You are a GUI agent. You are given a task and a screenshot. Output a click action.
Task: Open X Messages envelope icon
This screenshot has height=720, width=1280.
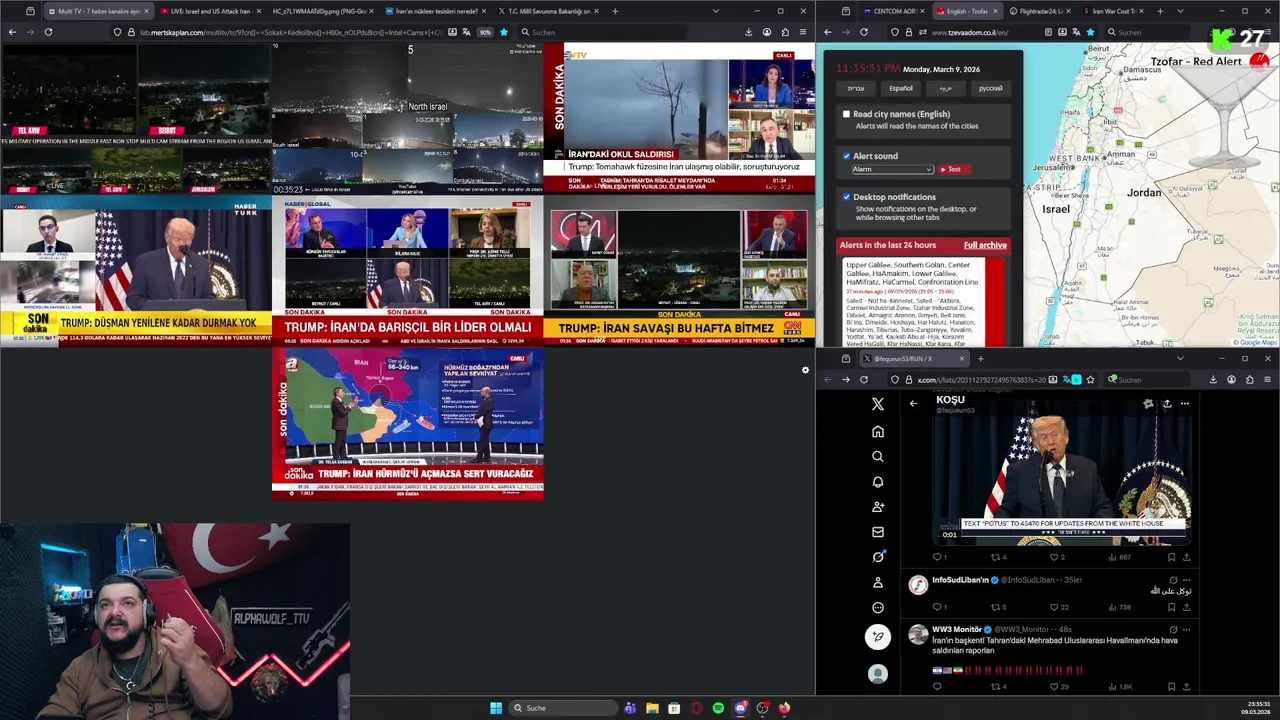click(x=878, y=532)
